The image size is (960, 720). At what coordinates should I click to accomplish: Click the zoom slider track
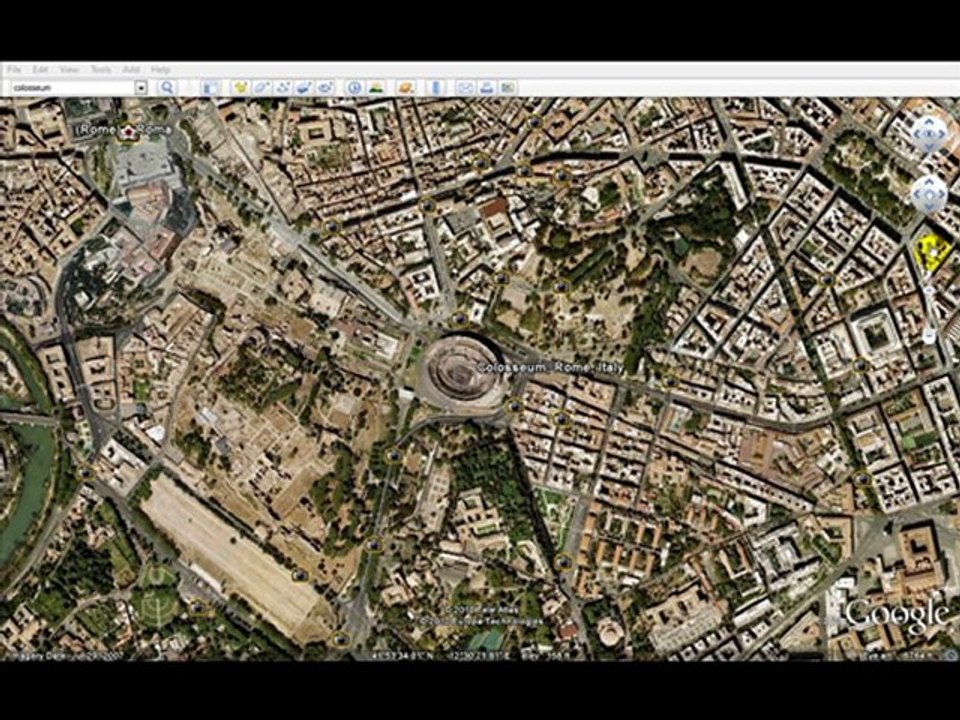[x=929, y=312]
